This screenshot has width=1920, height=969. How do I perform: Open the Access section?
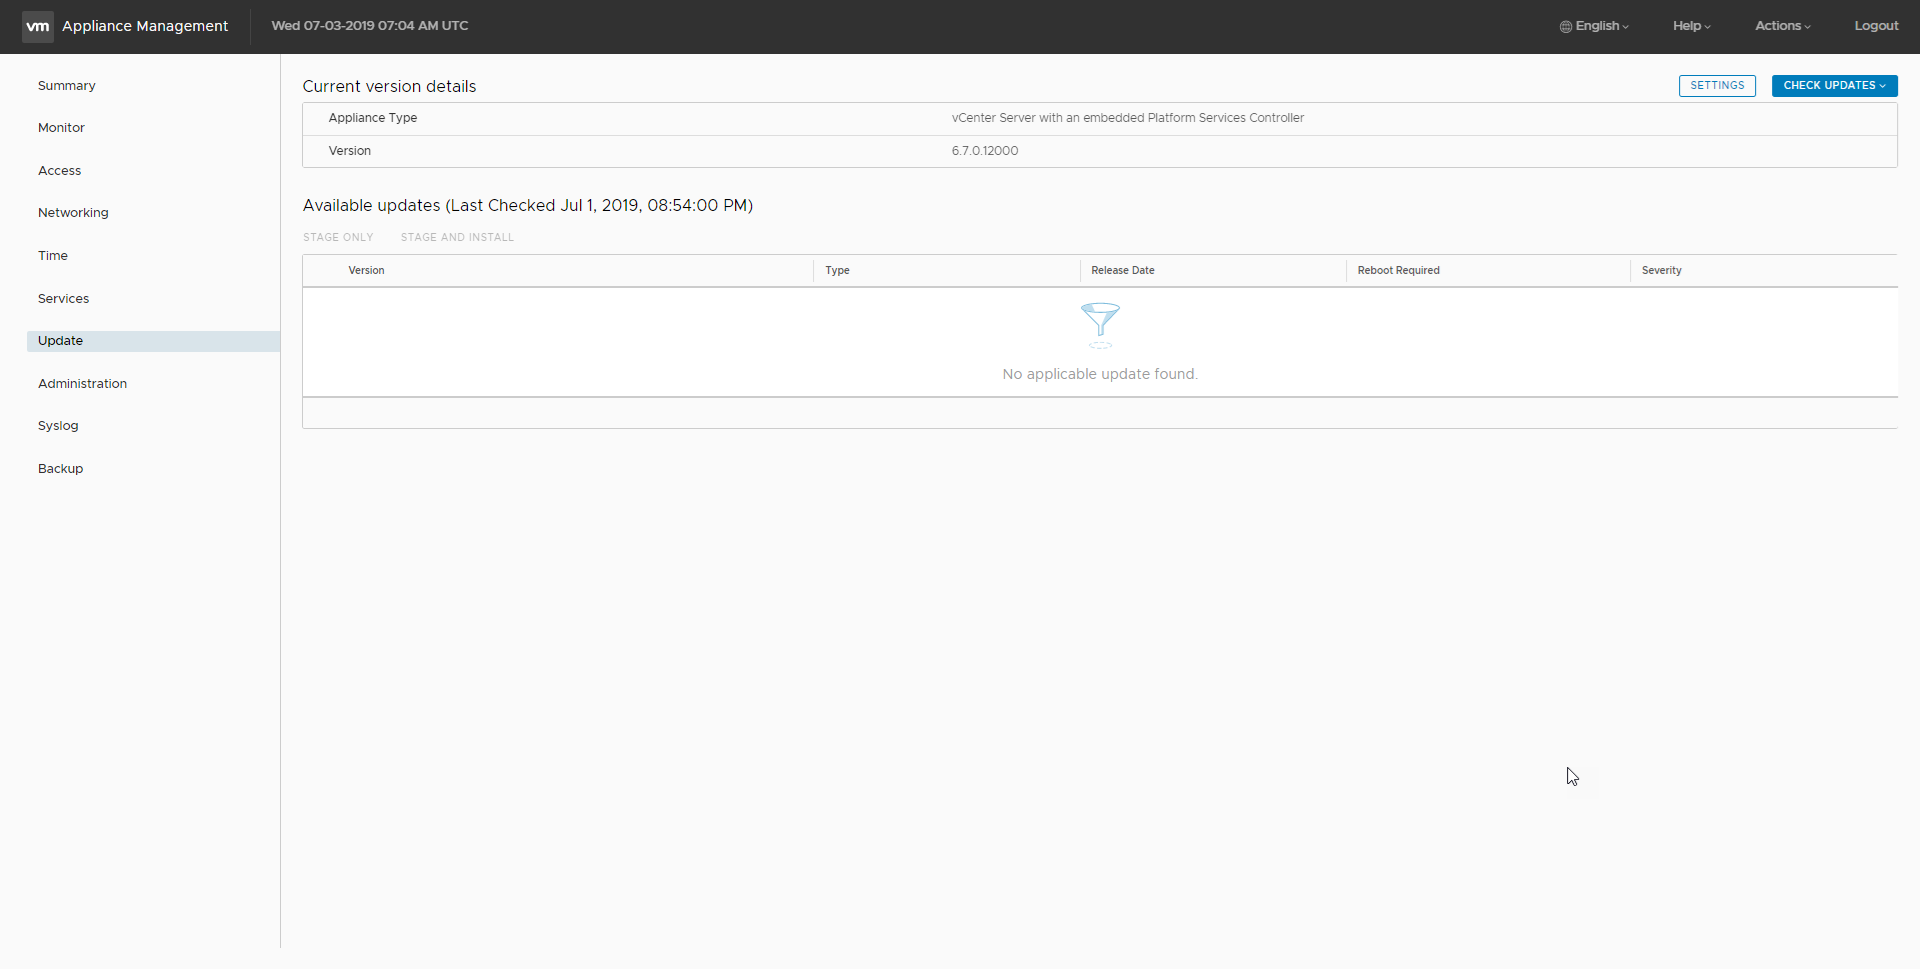click(60, 171)
